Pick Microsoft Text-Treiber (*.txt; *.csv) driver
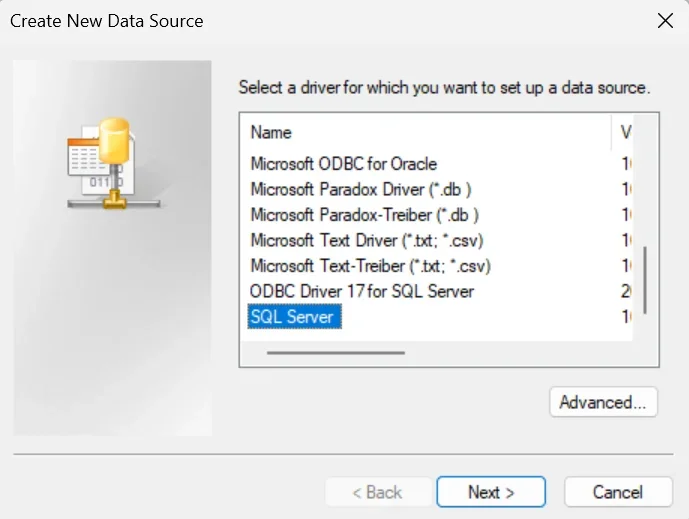 tap(370, 266)
